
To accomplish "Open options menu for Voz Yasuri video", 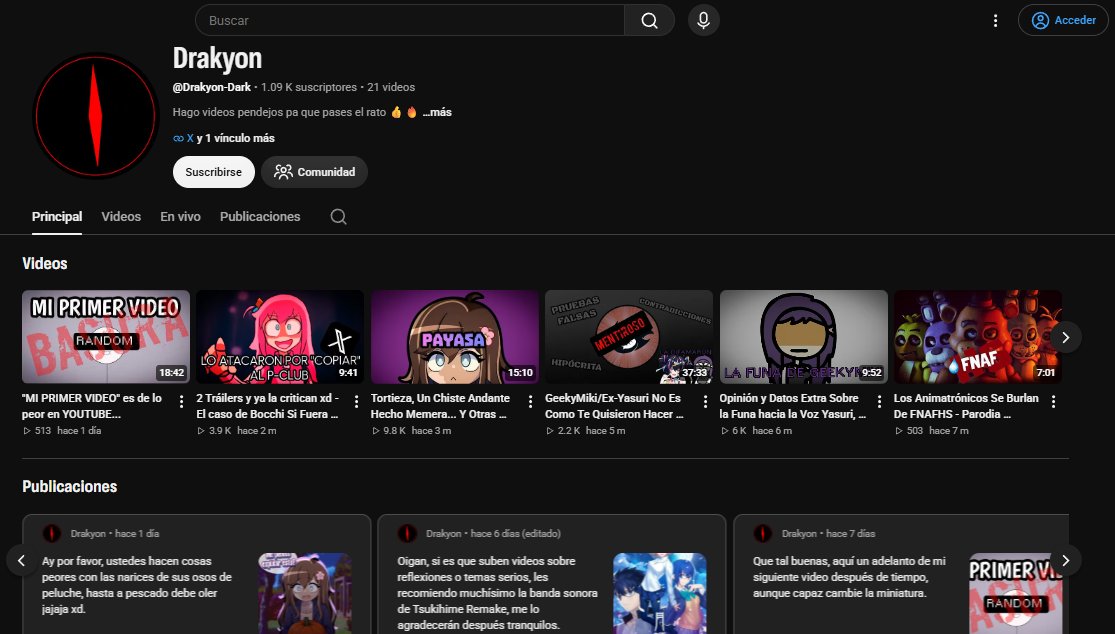I will pyautogui.click(x=879, y=402).
